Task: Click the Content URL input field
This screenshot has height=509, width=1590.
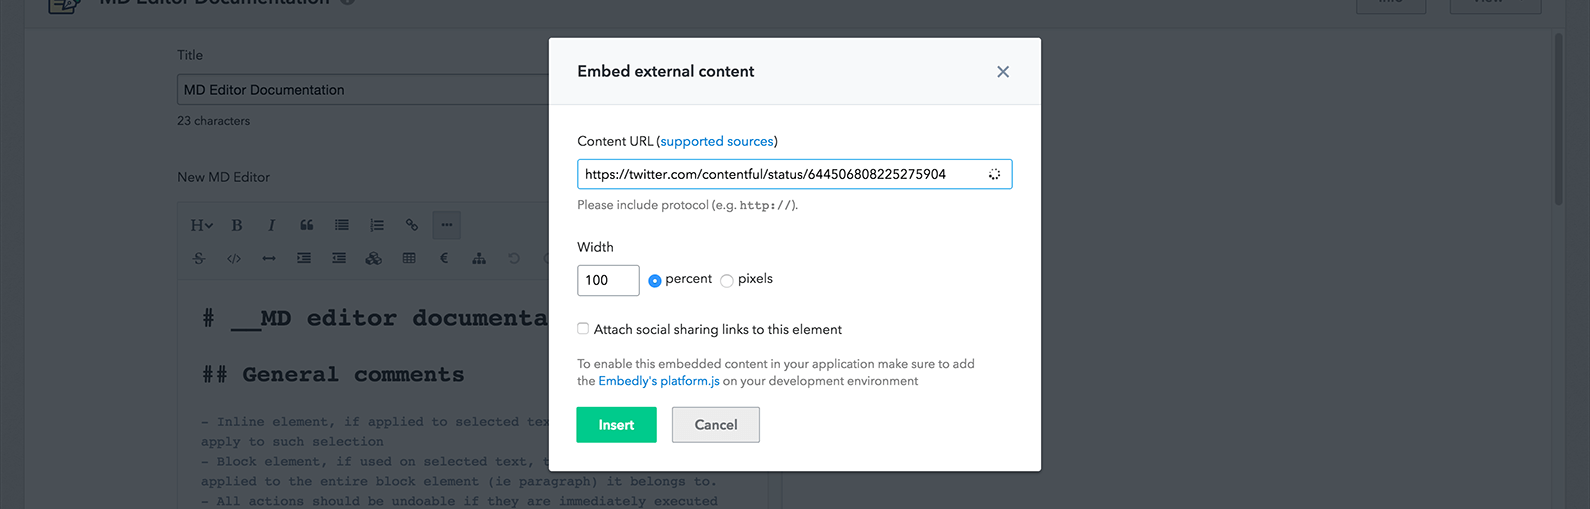Action: (794, 174)
